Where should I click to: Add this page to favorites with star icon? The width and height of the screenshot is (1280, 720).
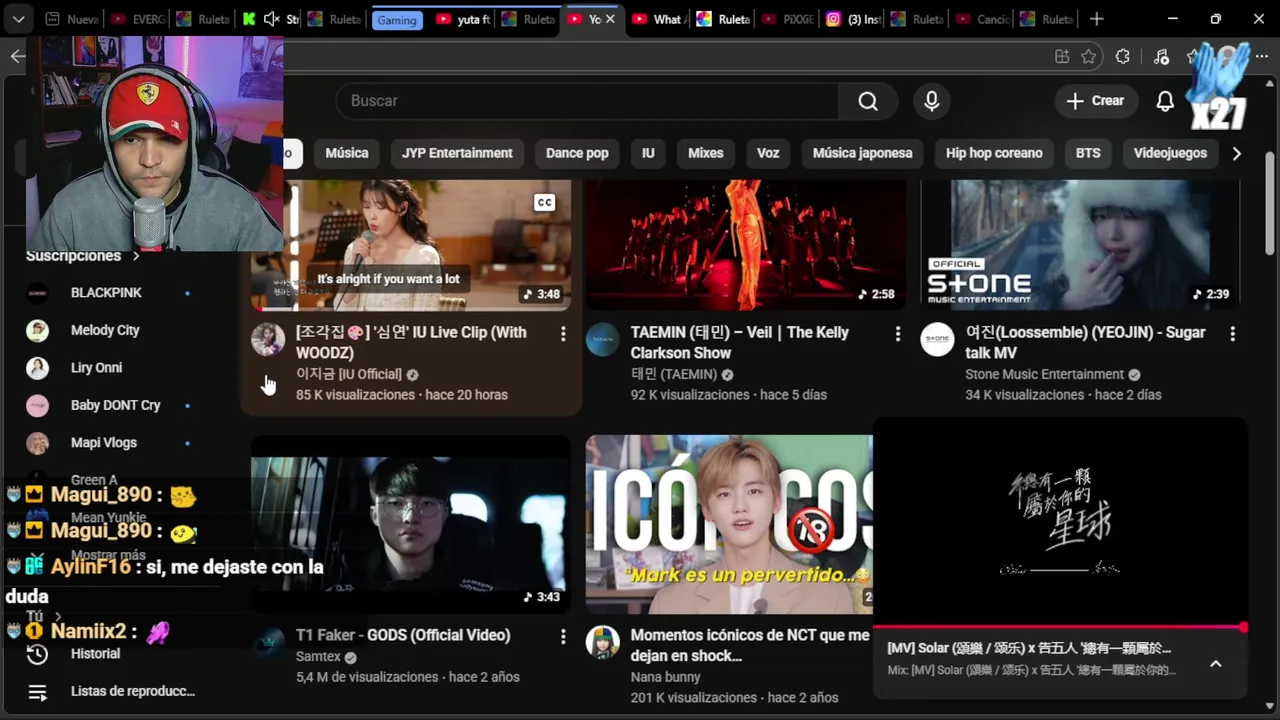pos(1089,57)
